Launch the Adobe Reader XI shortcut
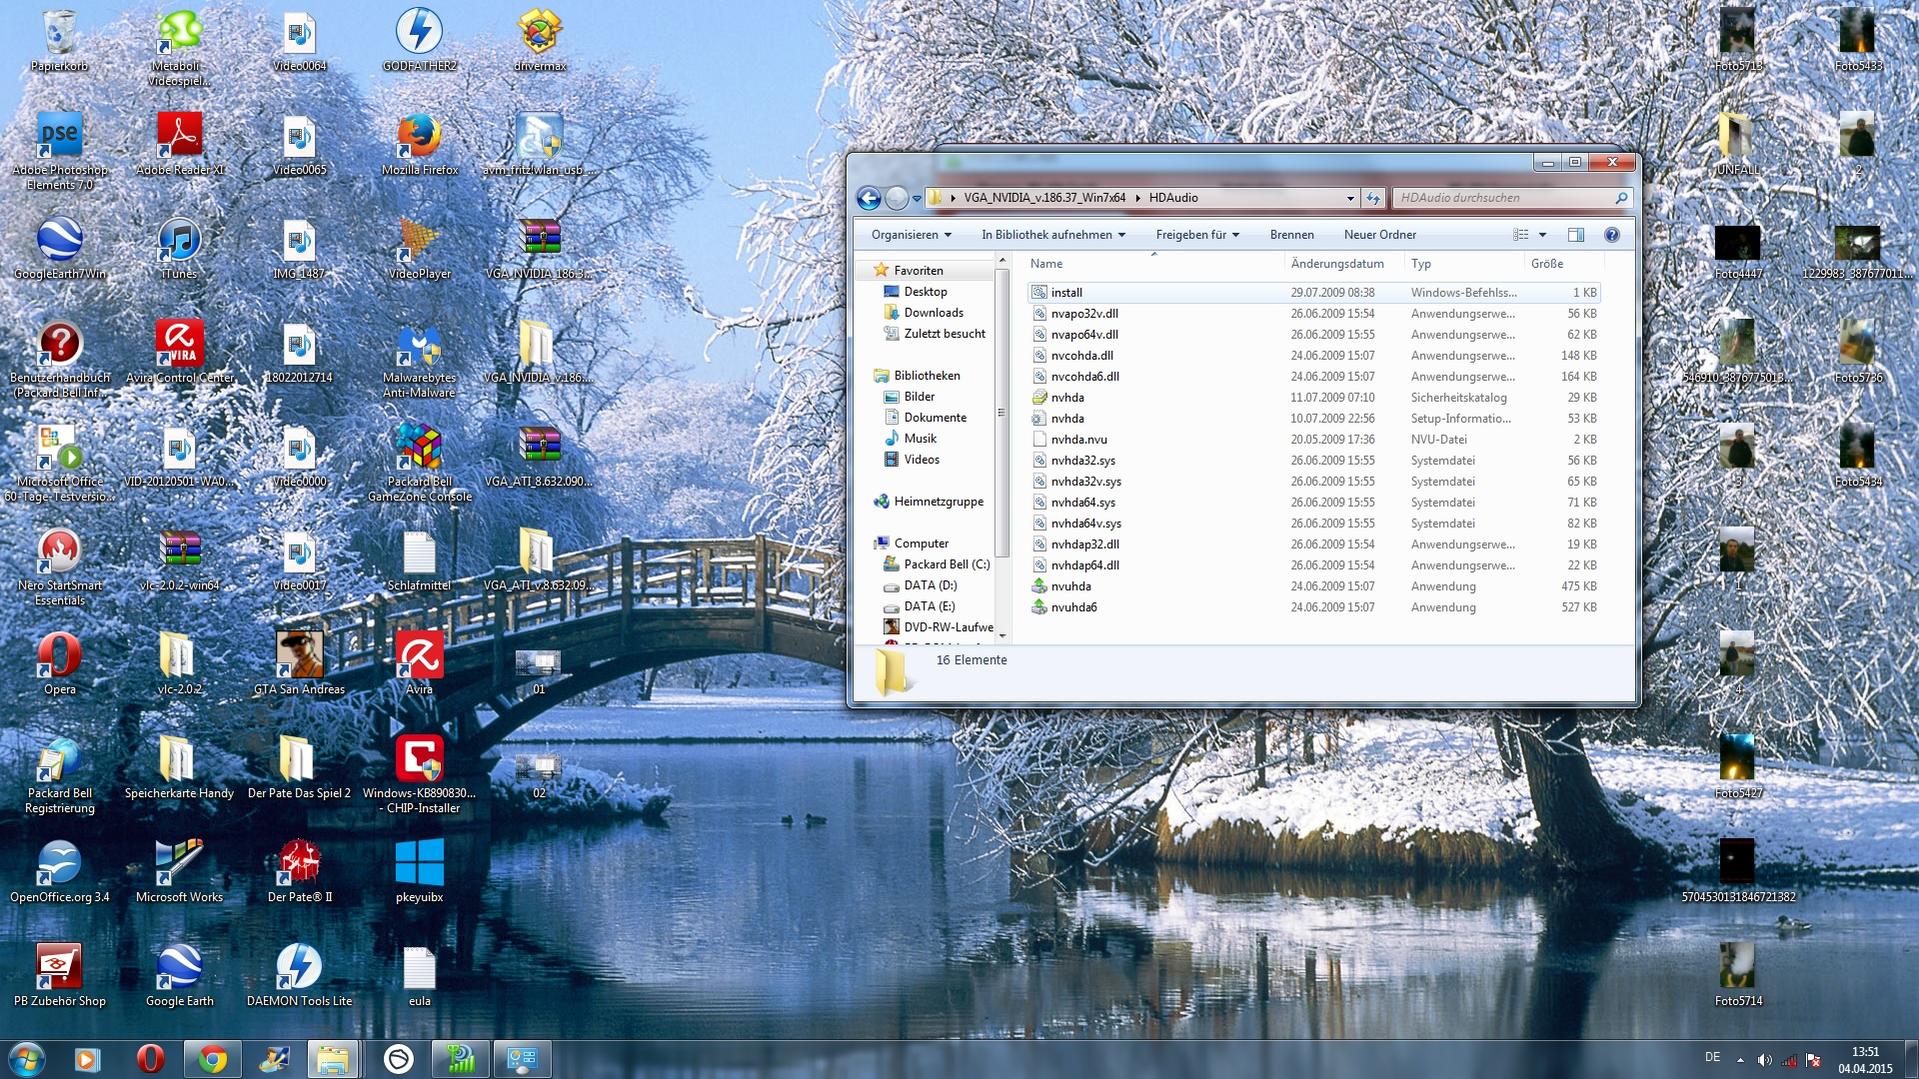The image size is (1919, 1079). tap(180, 143)
